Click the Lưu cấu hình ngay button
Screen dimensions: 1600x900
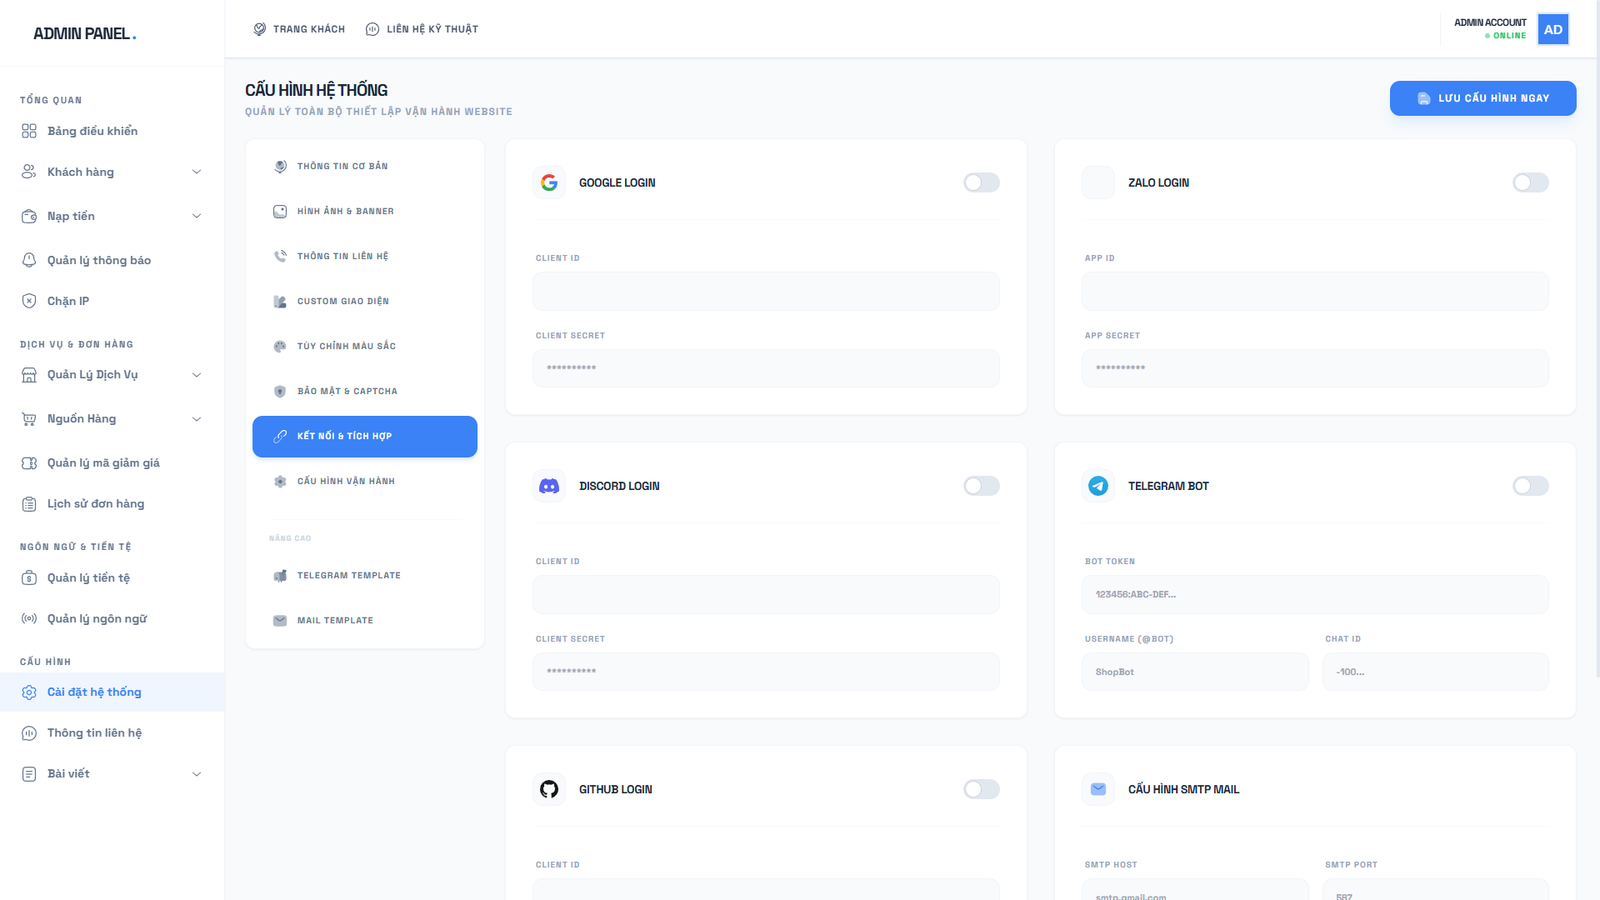point(1482,98)
